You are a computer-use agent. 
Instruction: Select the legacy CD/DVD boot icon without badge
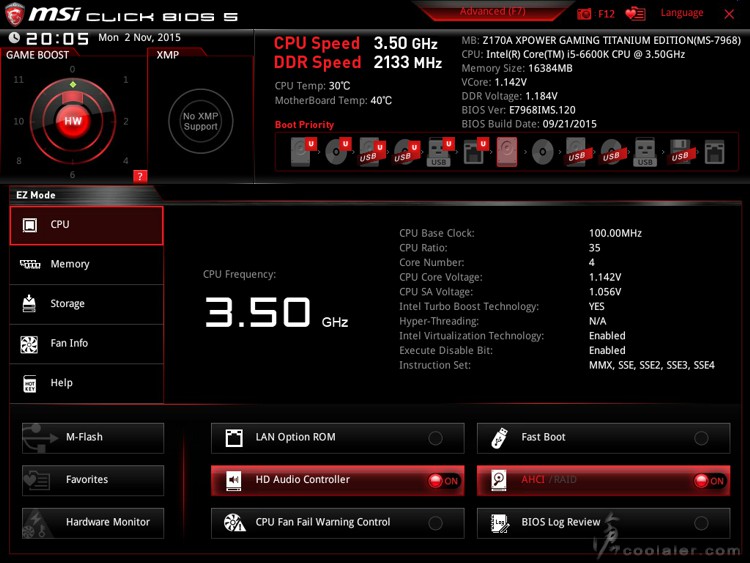tap(542, 152)
